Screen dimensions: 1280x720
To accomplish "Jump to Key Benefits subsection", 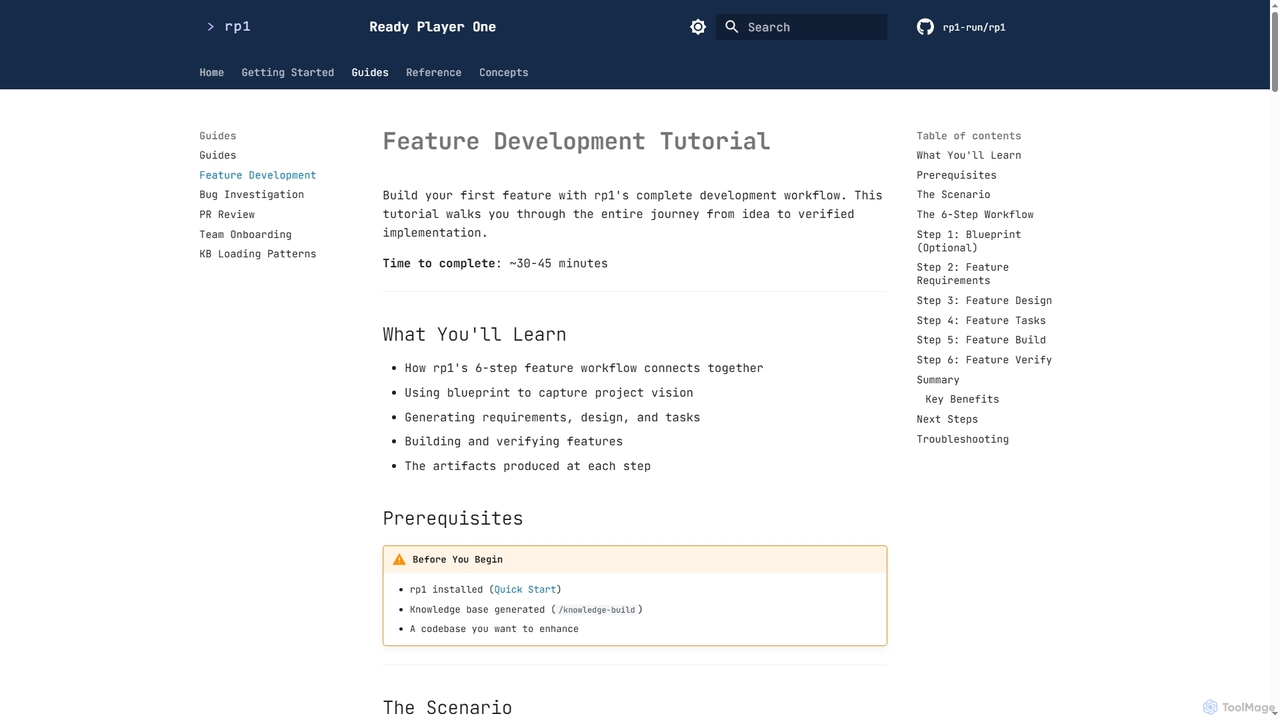I will pyautogui.click(x=962, y=399).
